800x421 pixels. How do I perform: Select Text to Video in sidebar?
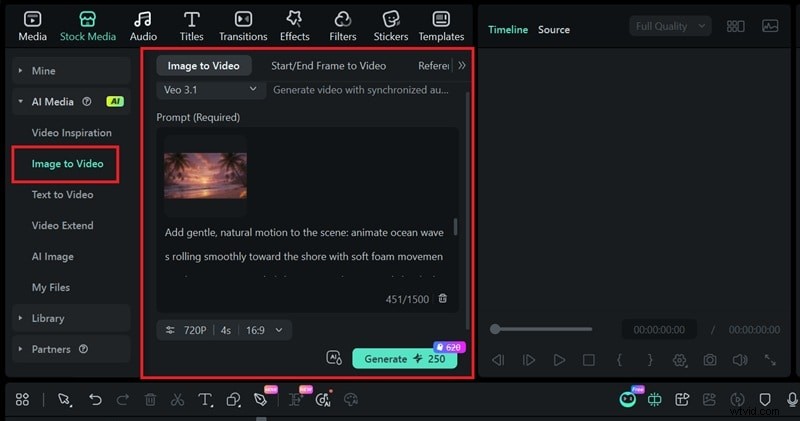point(62,195)
